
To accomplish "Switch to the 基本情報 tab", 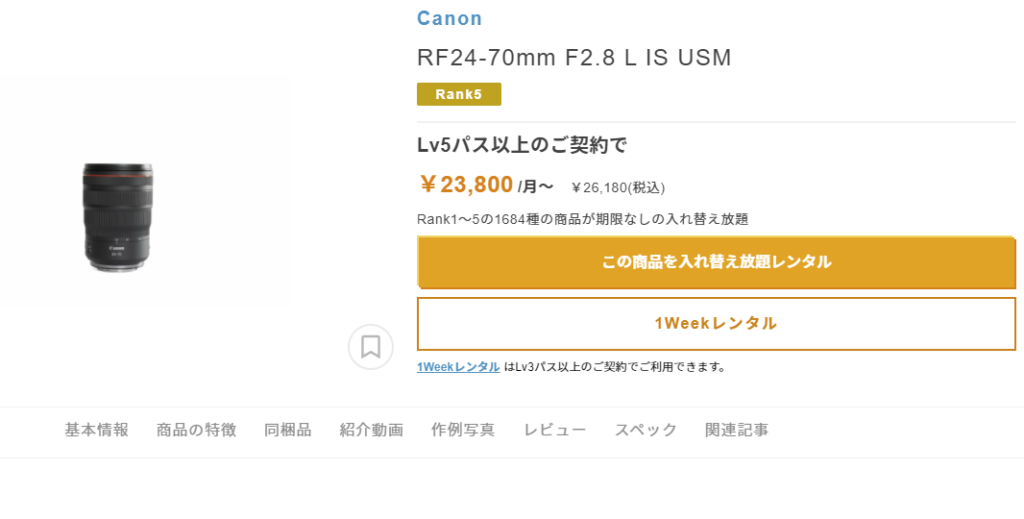I will pos(97,430).
